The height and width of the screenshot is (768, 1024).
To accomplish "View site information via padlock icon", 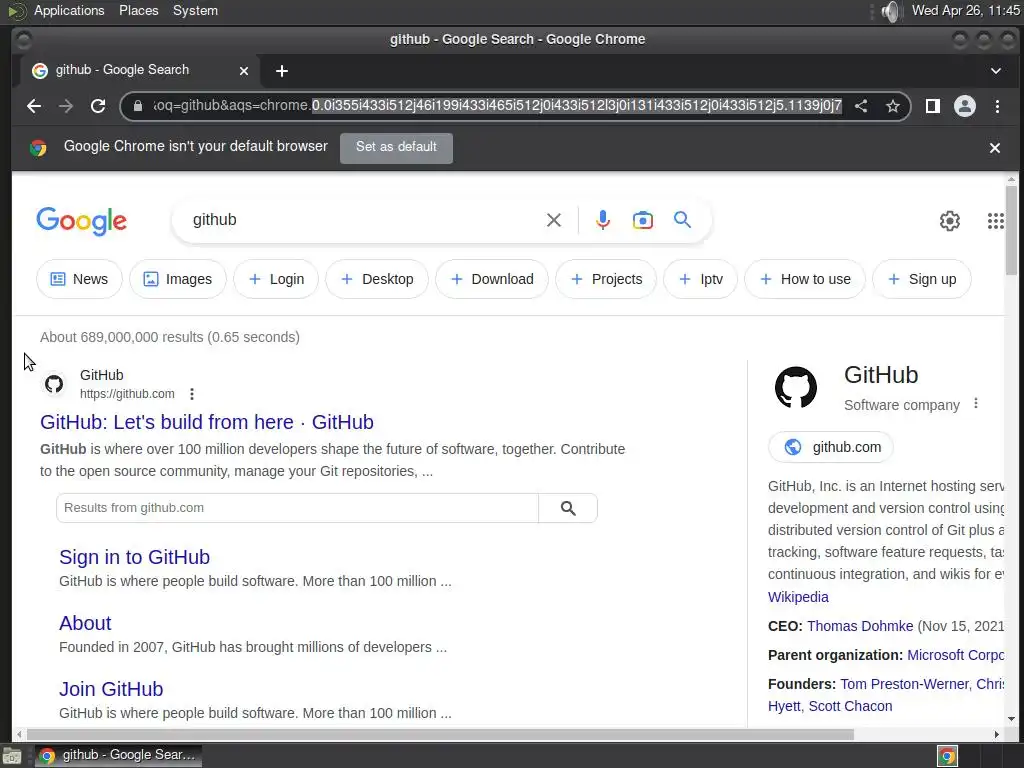I will point(138,106).
